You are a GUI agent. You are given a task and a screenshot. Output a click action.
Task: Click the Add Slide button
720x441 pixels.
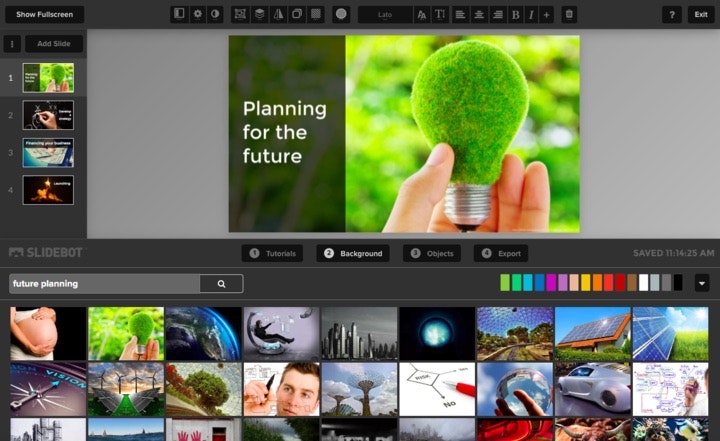click(x=54, y=44)
